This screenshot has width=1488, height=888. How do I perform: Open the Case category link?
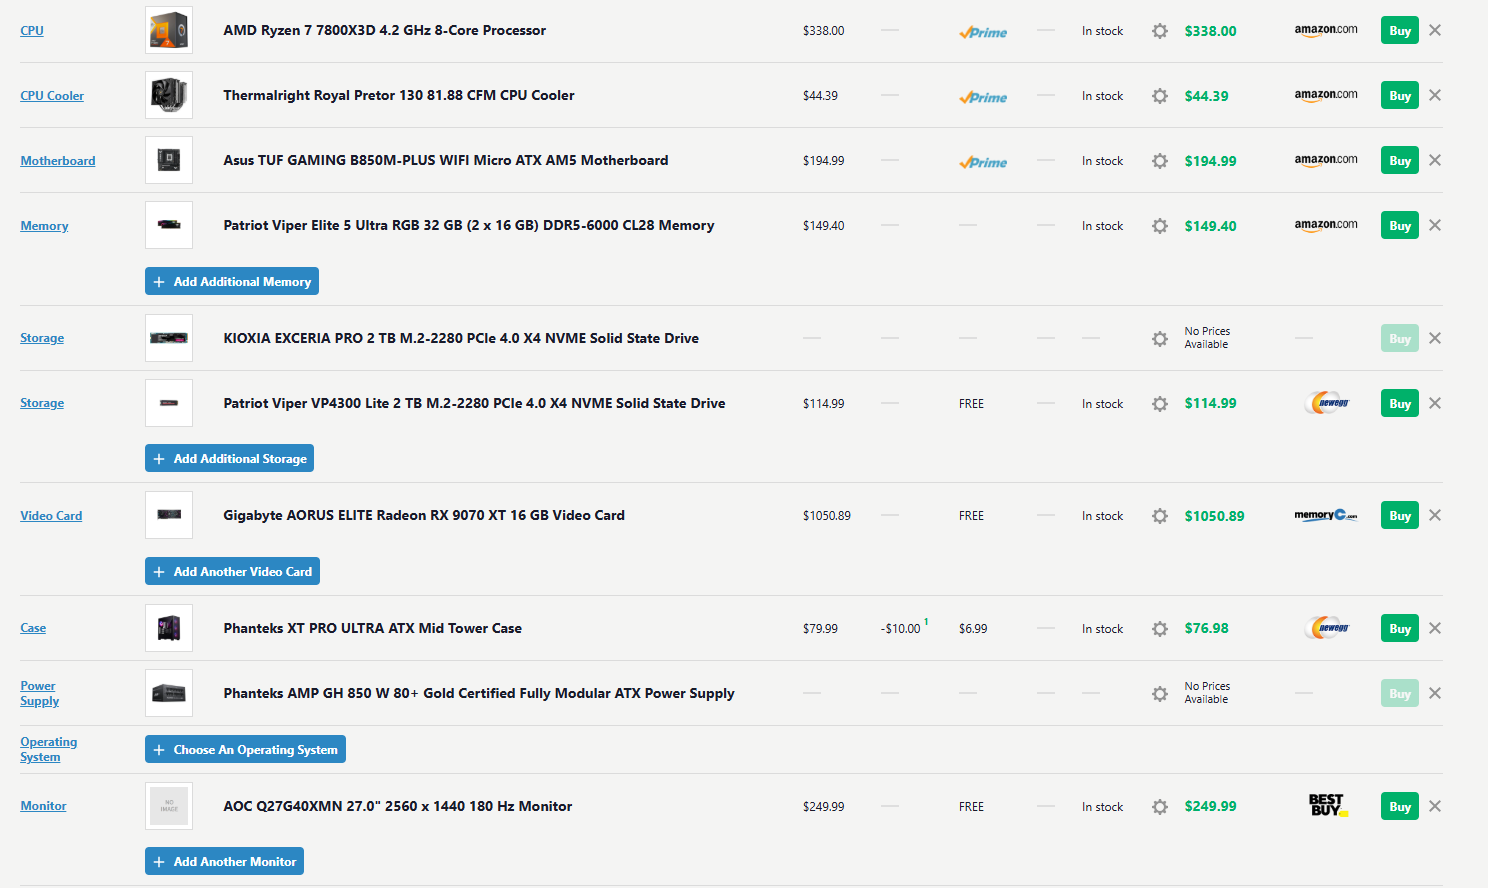point(33,628)
